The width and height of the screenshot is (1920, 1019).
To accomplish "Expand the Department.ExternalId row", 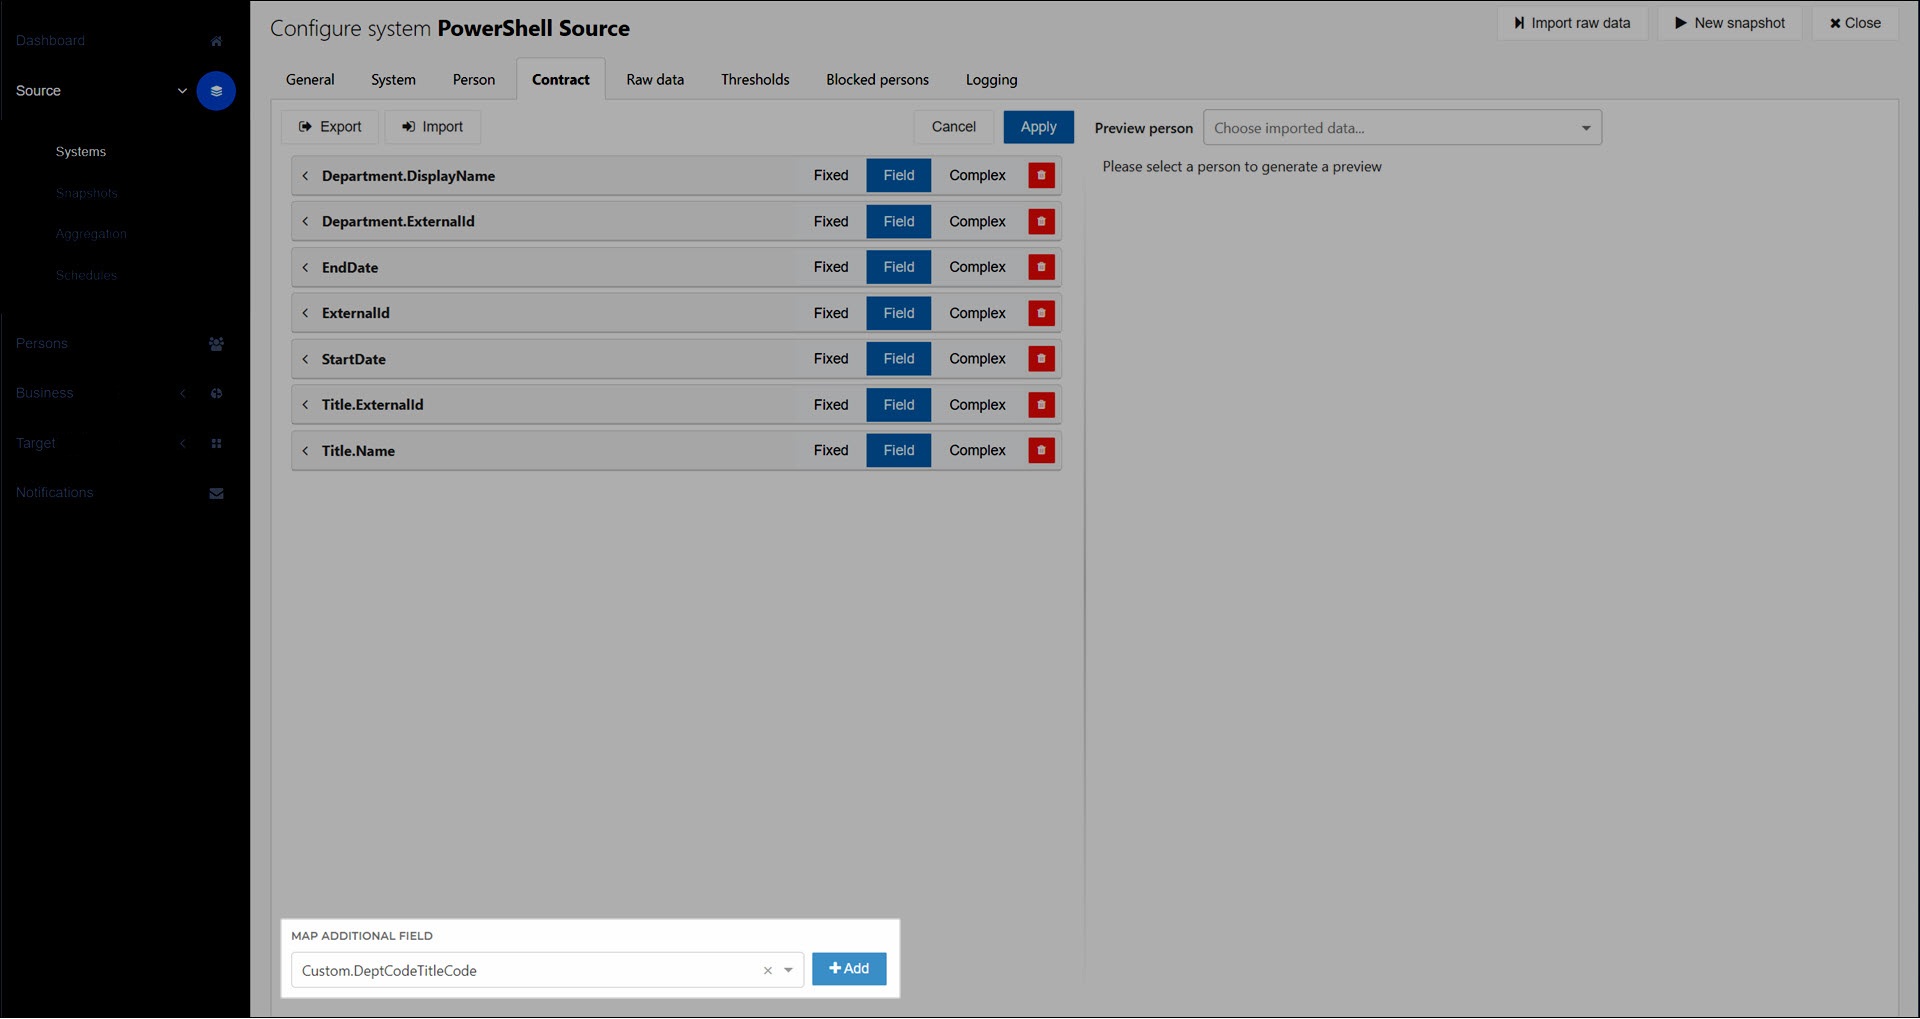I will pos(305,222).
